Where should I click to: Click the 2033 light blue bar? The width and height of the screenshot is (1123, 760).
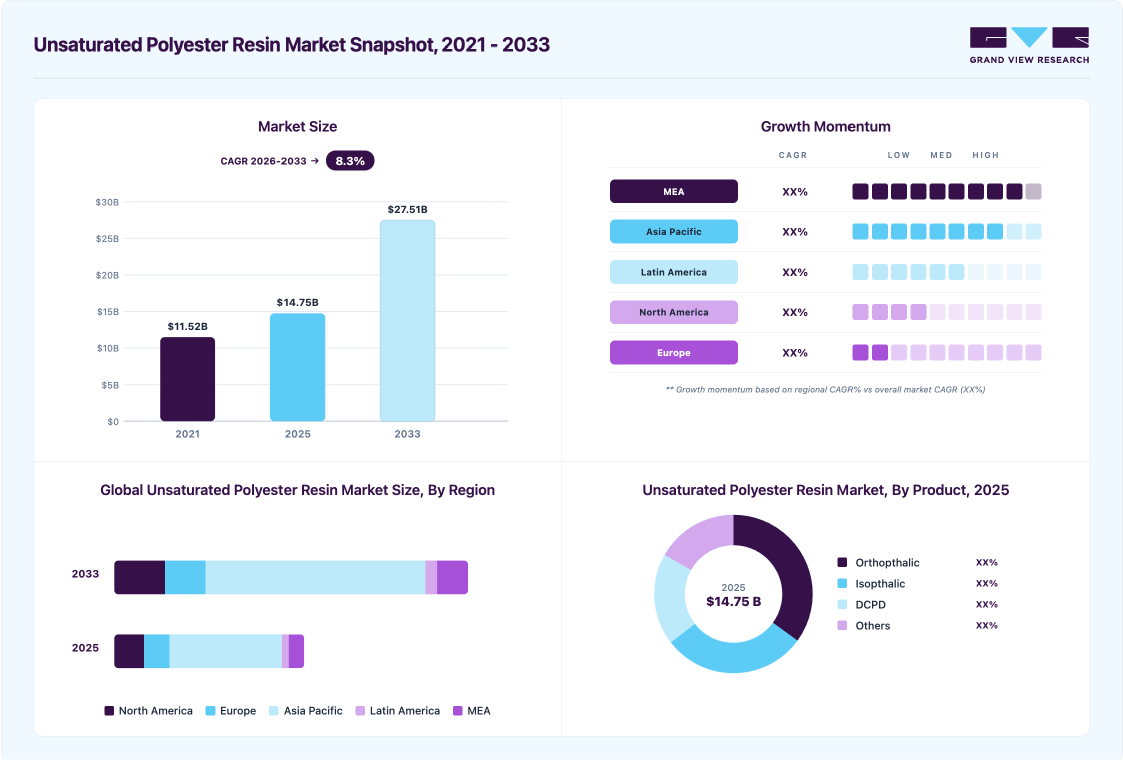[408, 320]
